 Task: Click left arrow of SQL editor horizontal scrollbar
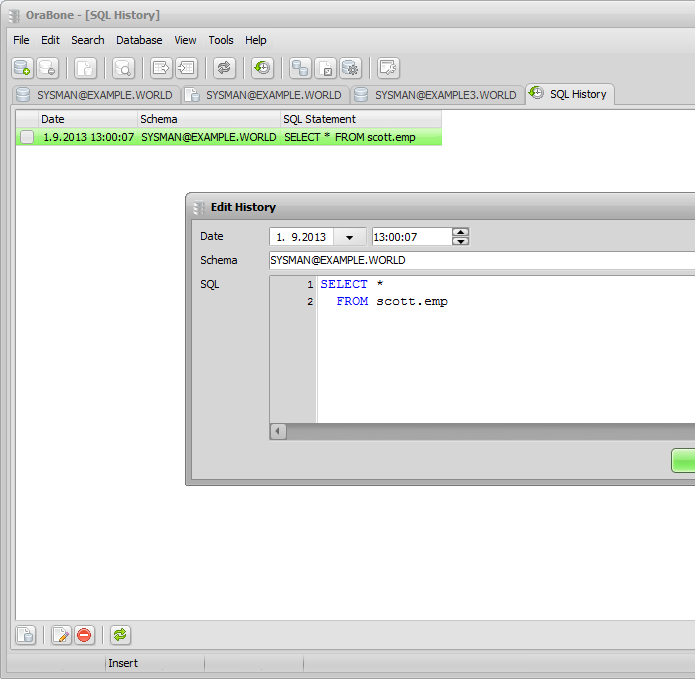(279, 431)
